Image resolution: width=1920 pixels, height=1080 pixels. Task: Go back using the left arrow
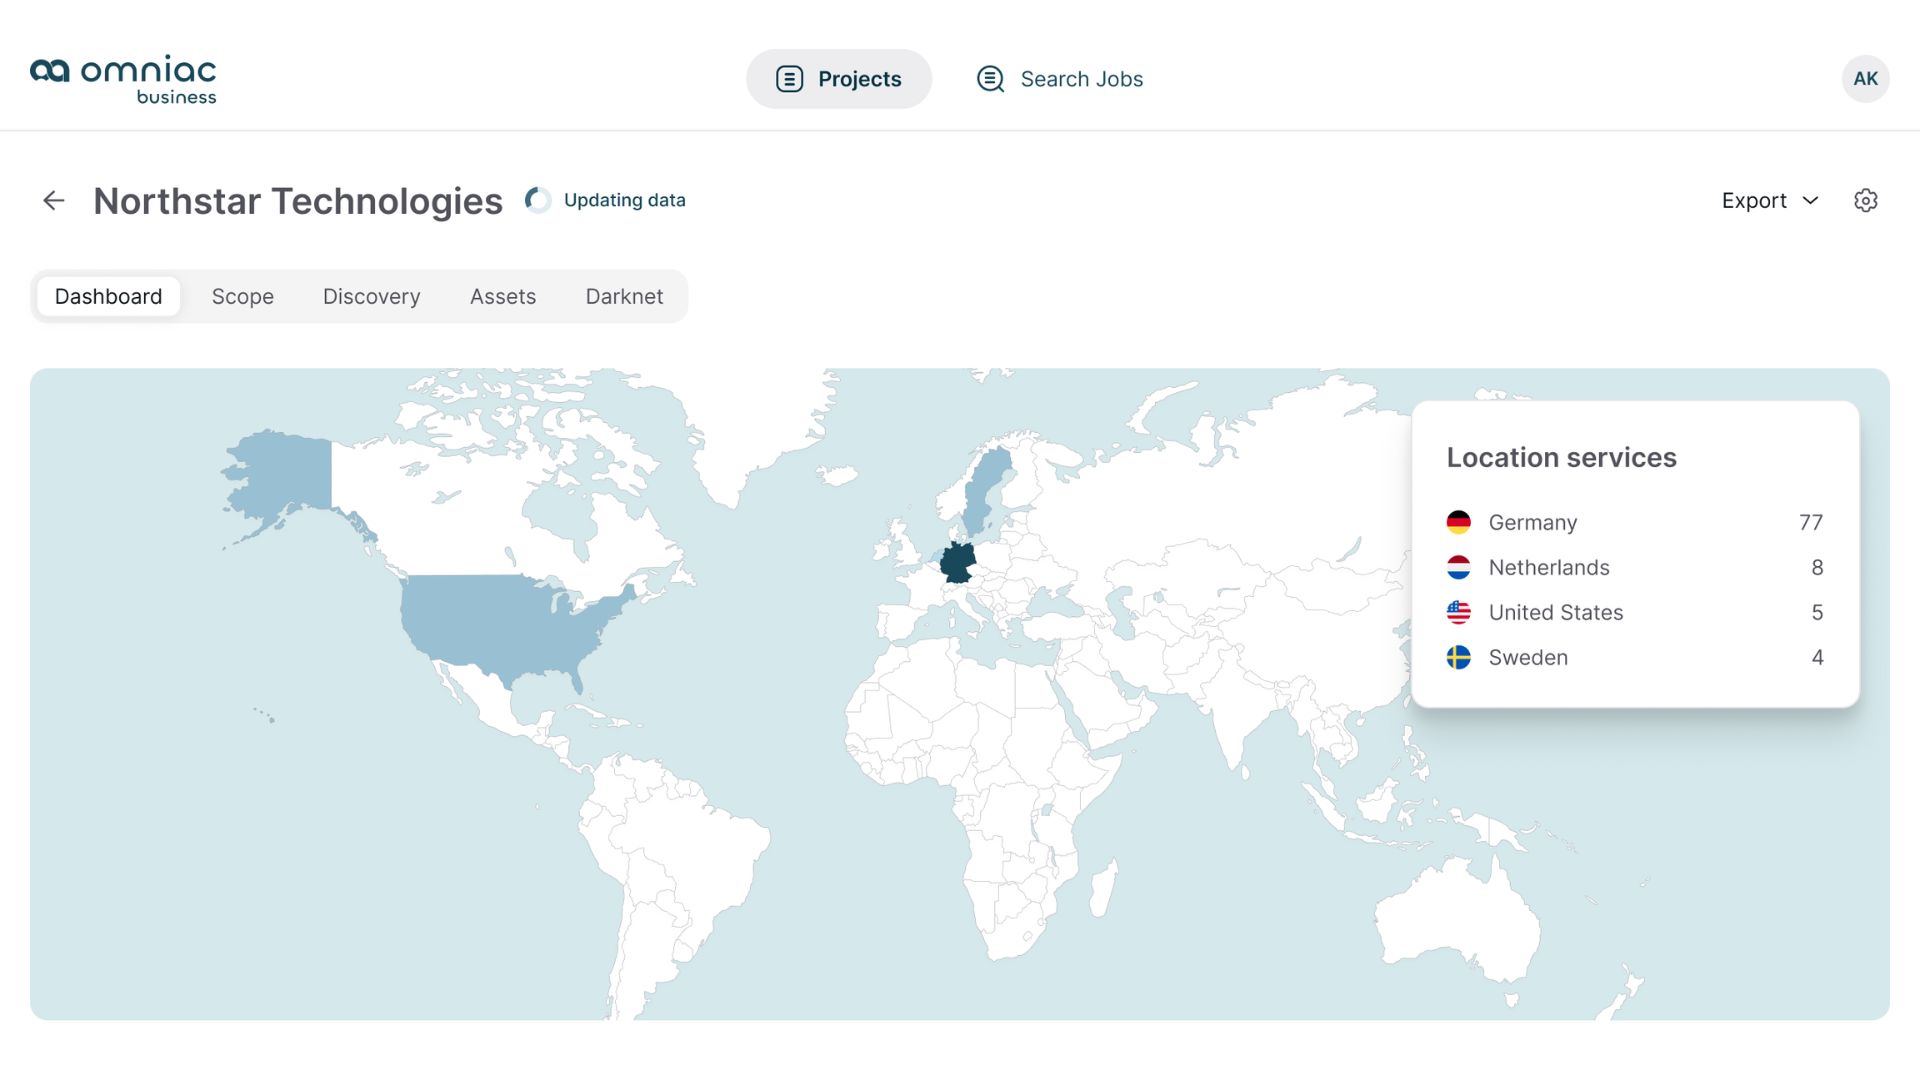54,201
